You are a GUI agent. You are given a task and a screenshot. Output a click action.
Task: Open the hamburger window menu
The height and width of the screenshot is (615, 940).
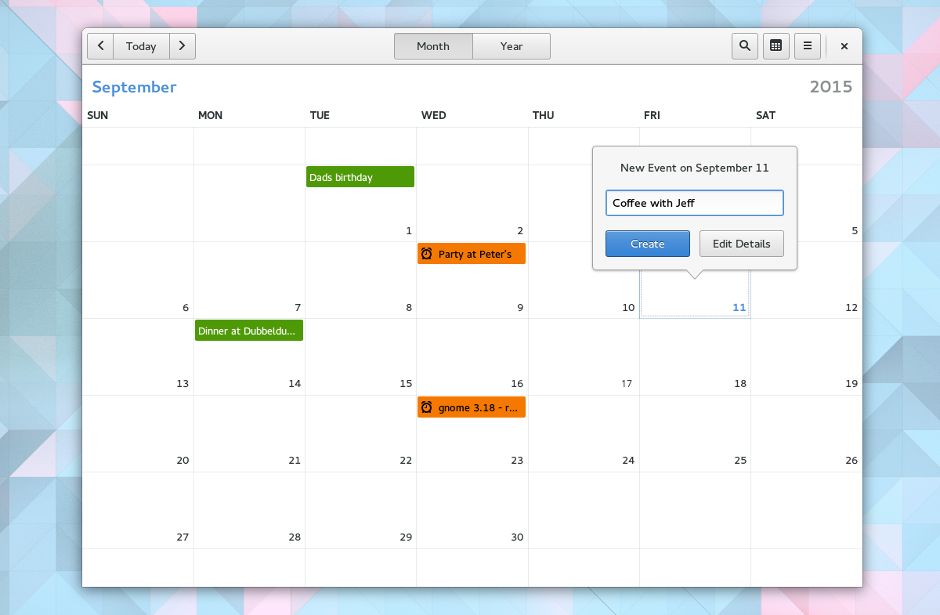coord(808,46)
